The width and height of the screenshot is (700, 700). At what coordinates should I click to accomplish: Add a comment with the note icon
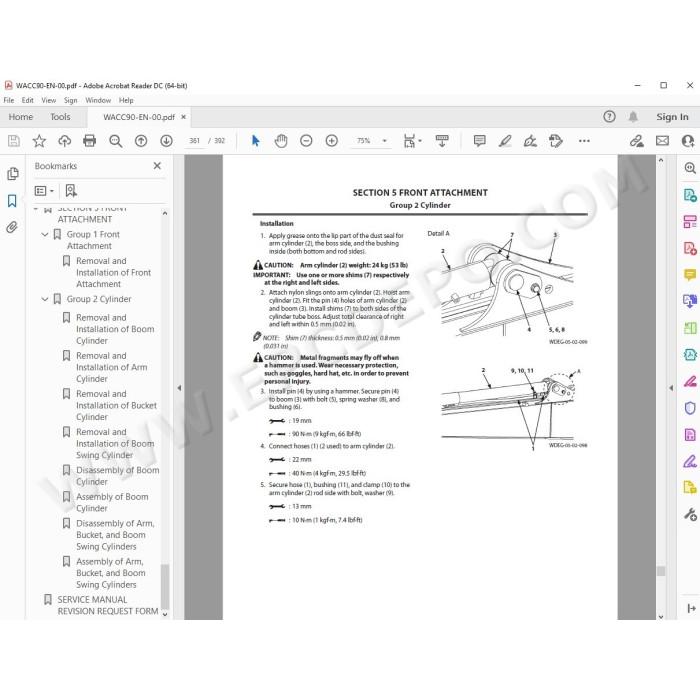pos(479,141)
